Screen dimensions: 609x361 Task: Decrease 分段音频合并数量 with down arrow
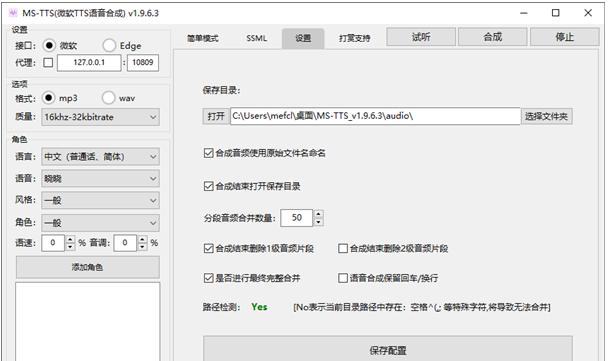pos(318,222)
